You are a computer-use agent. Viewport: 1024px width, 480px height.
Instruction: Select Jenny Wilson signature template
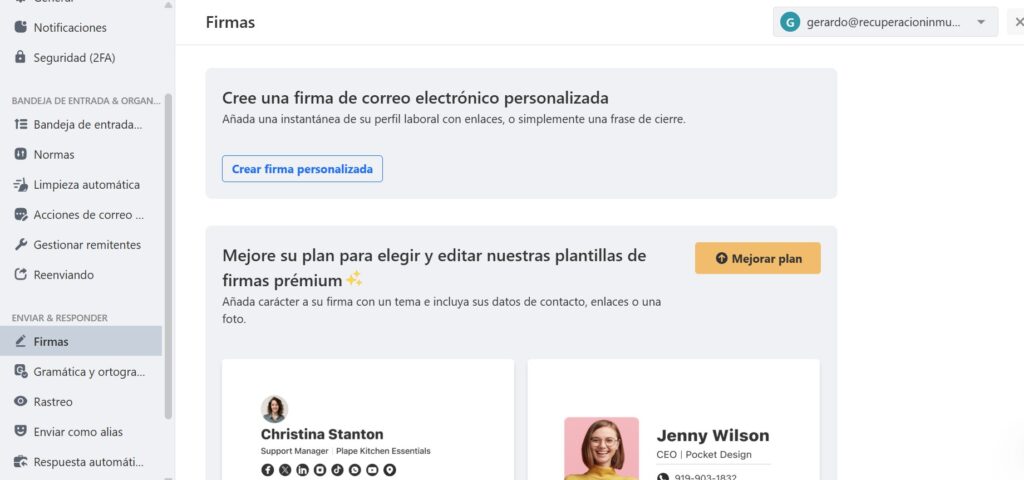(x=673, y=420)
